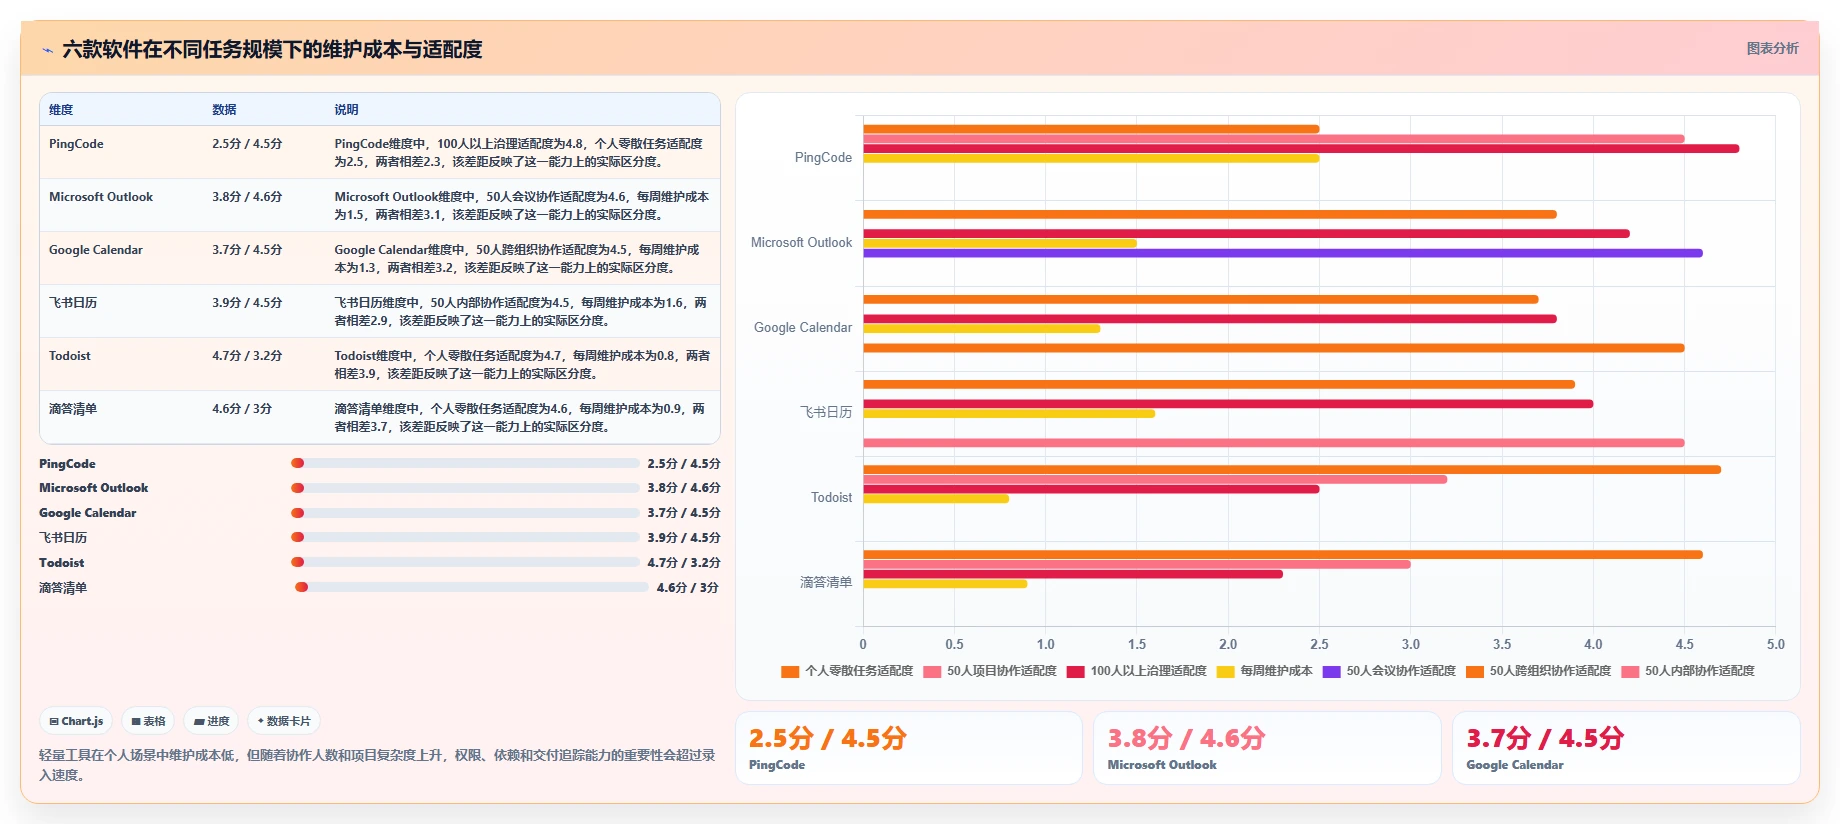
Task: Click the summary paragraph starting 轻量工具在个人场景
Action: [x=377, y=765]
